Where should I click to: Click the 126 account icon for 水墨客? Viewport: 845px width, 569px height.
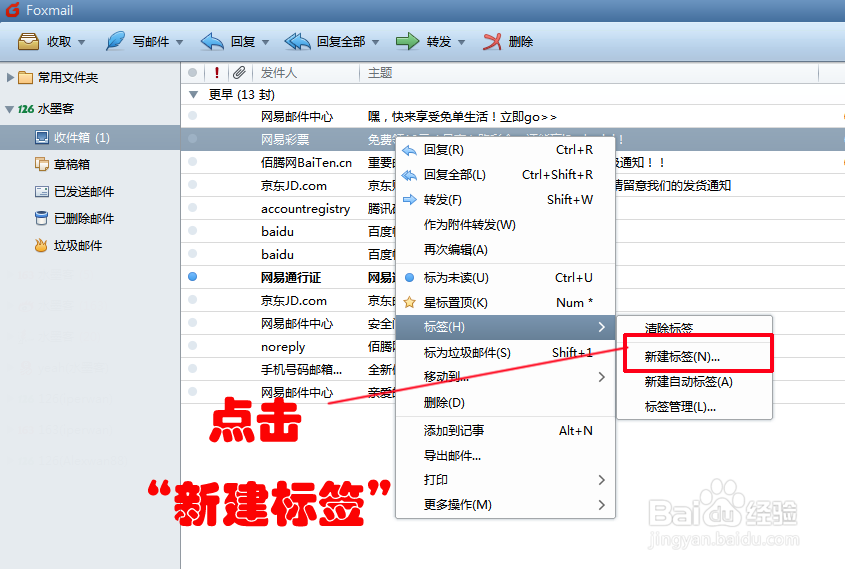[26, 109]
